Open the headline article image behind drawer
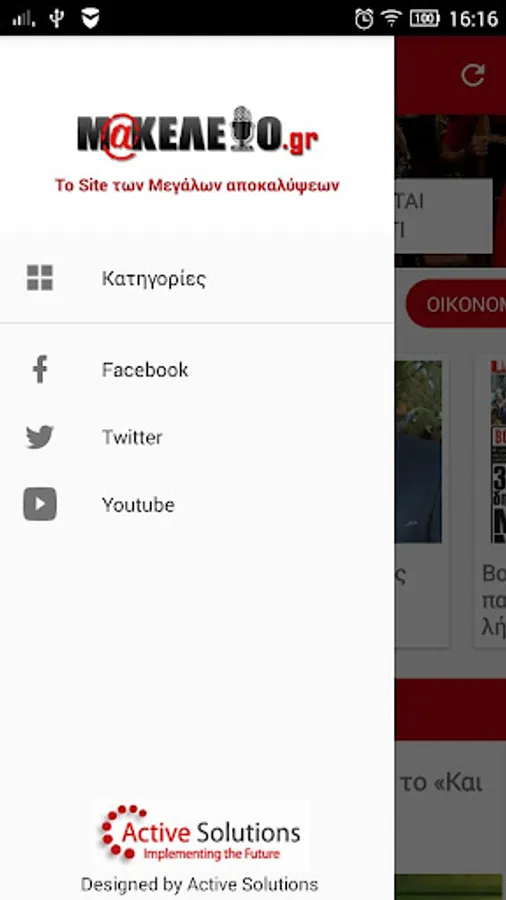This screenshot has height=900, width=506. tap(450, 191)
